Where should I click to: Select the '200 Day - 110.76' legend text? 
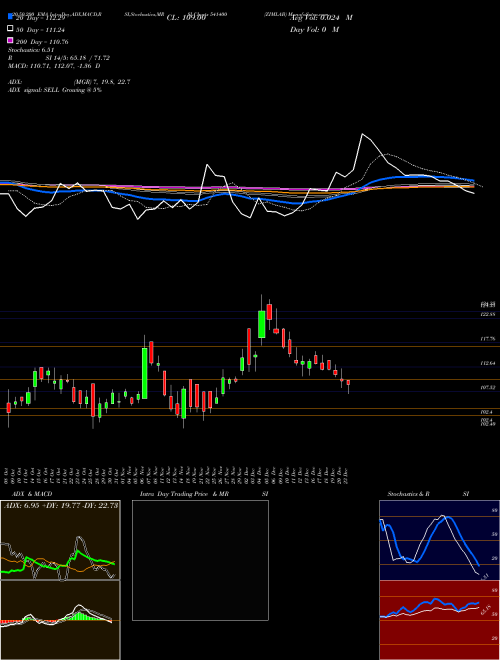(x=42, y=42)
